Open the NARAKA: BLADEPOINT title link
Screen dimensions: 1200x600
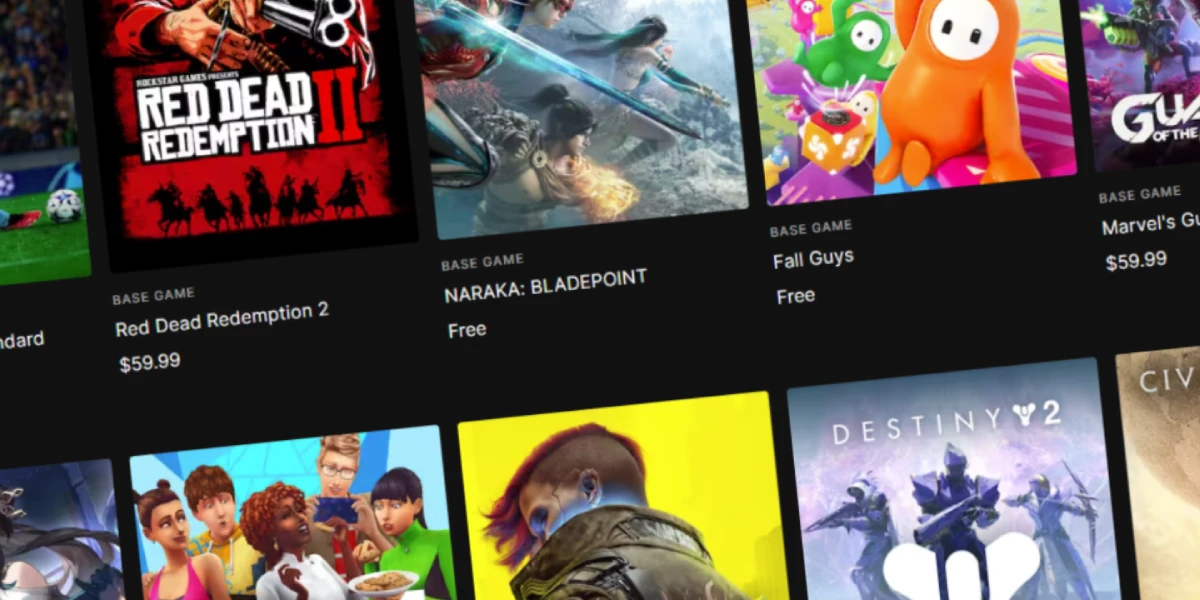546,286
